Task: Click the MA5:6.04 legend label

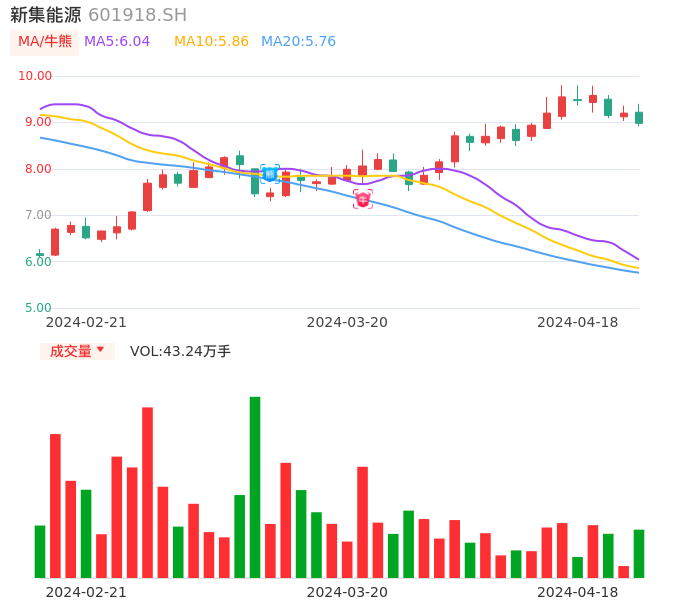Action: click(117, 42)
